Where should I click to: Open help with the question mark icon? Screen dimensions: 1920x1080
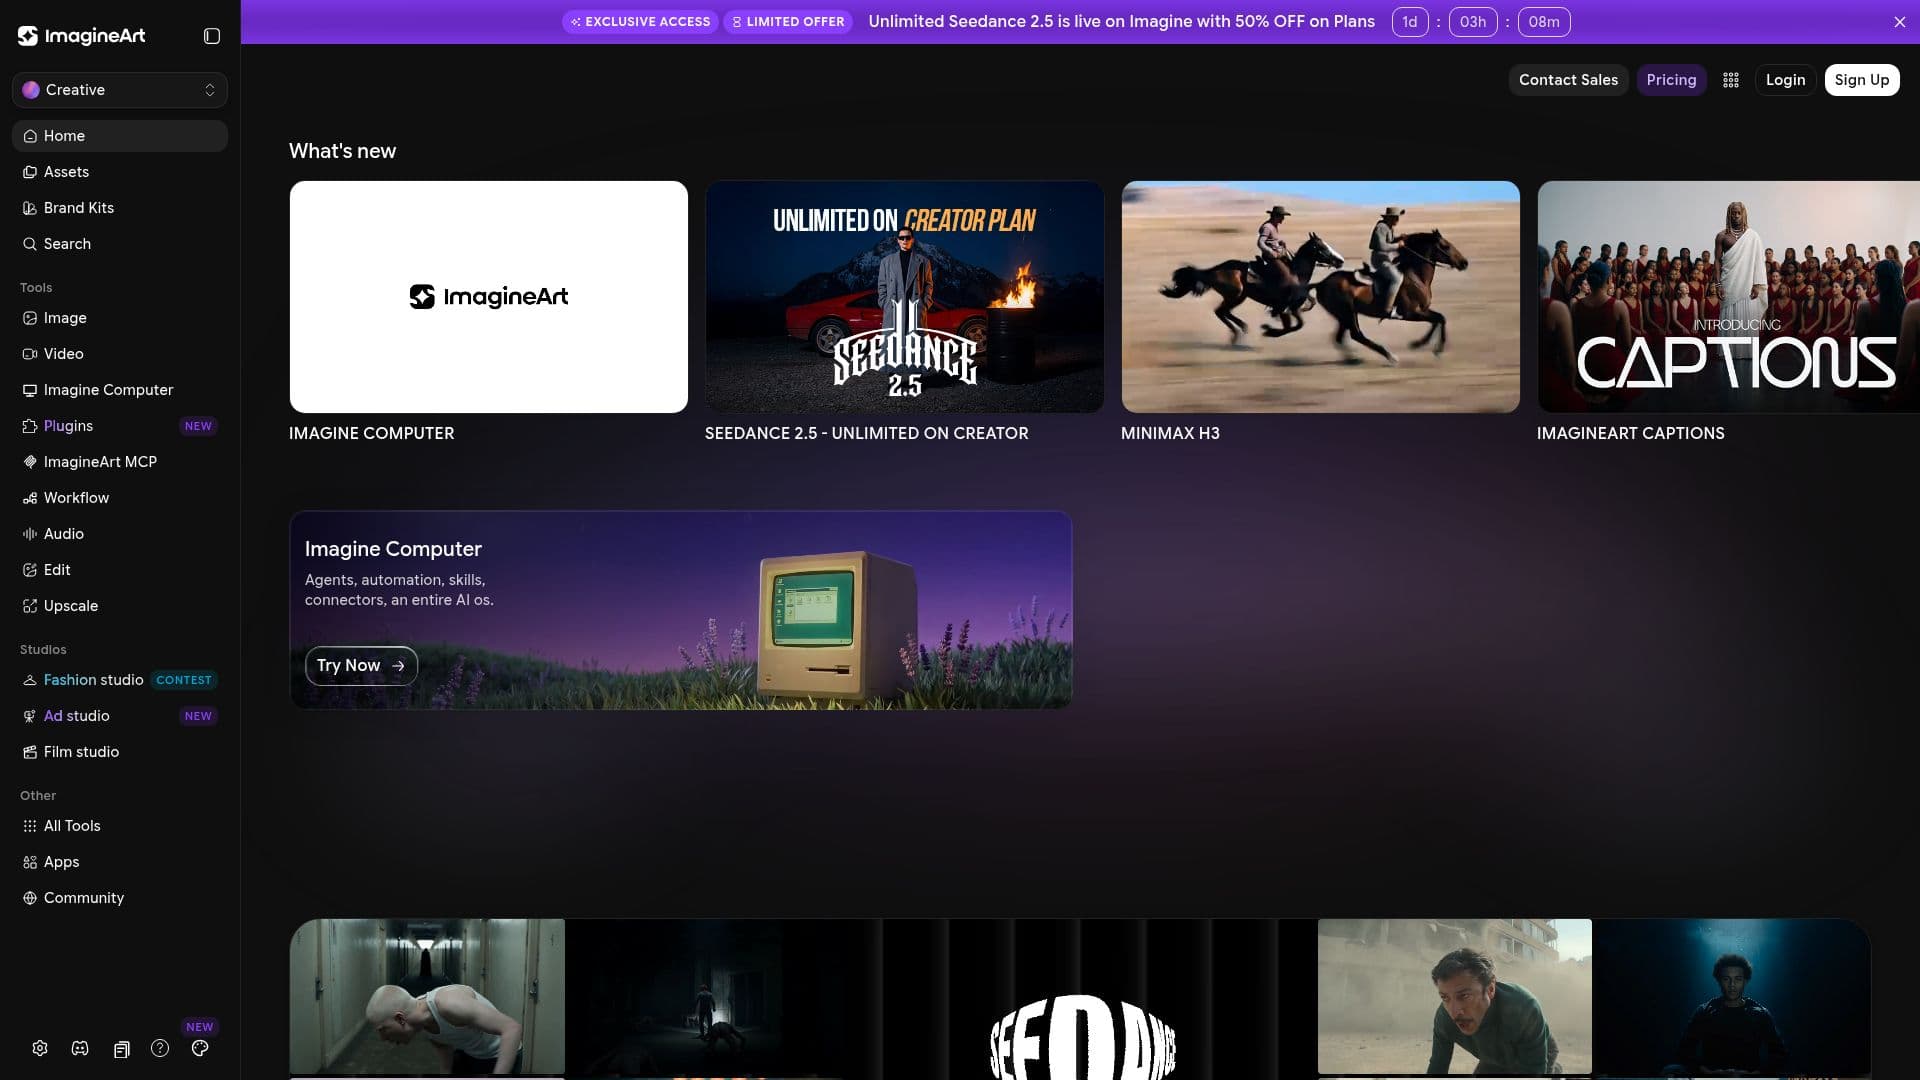coord(160,1048)
